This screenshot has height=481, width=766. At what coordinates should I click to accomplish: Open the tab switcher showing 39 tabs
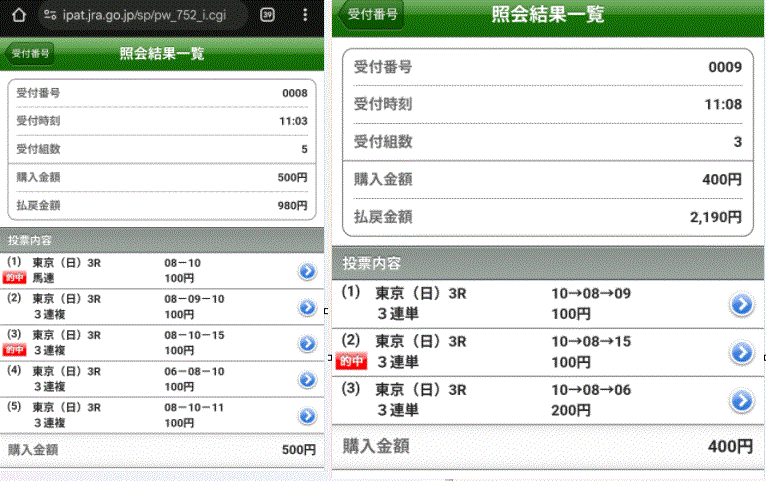pyautogui.click(x=267, y=15)
